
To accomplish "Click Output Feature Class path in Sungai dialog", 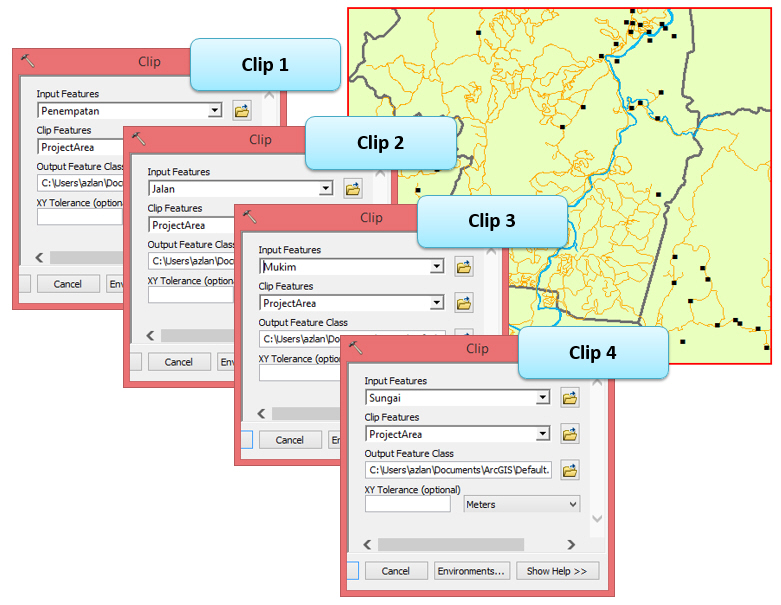I will pyautogui.click(x=459, y=470).
